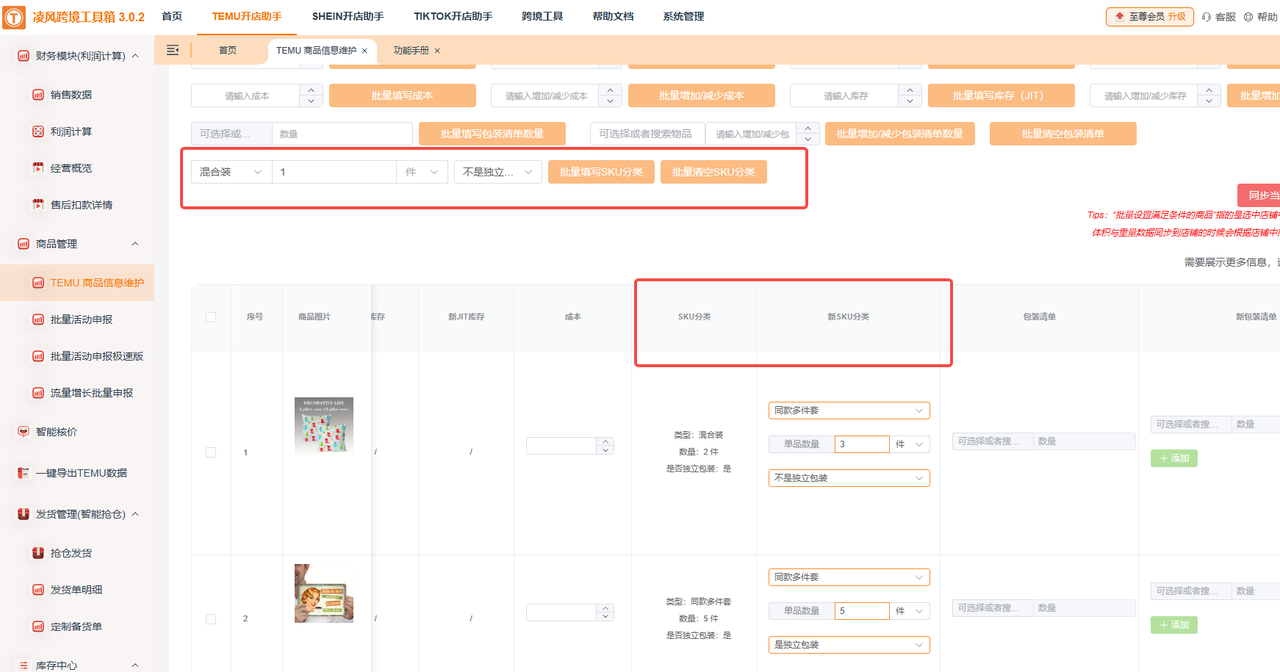Click the 售后扣款详情 sidebar icon
1280x672 pixels.
[x=38, y=205]
